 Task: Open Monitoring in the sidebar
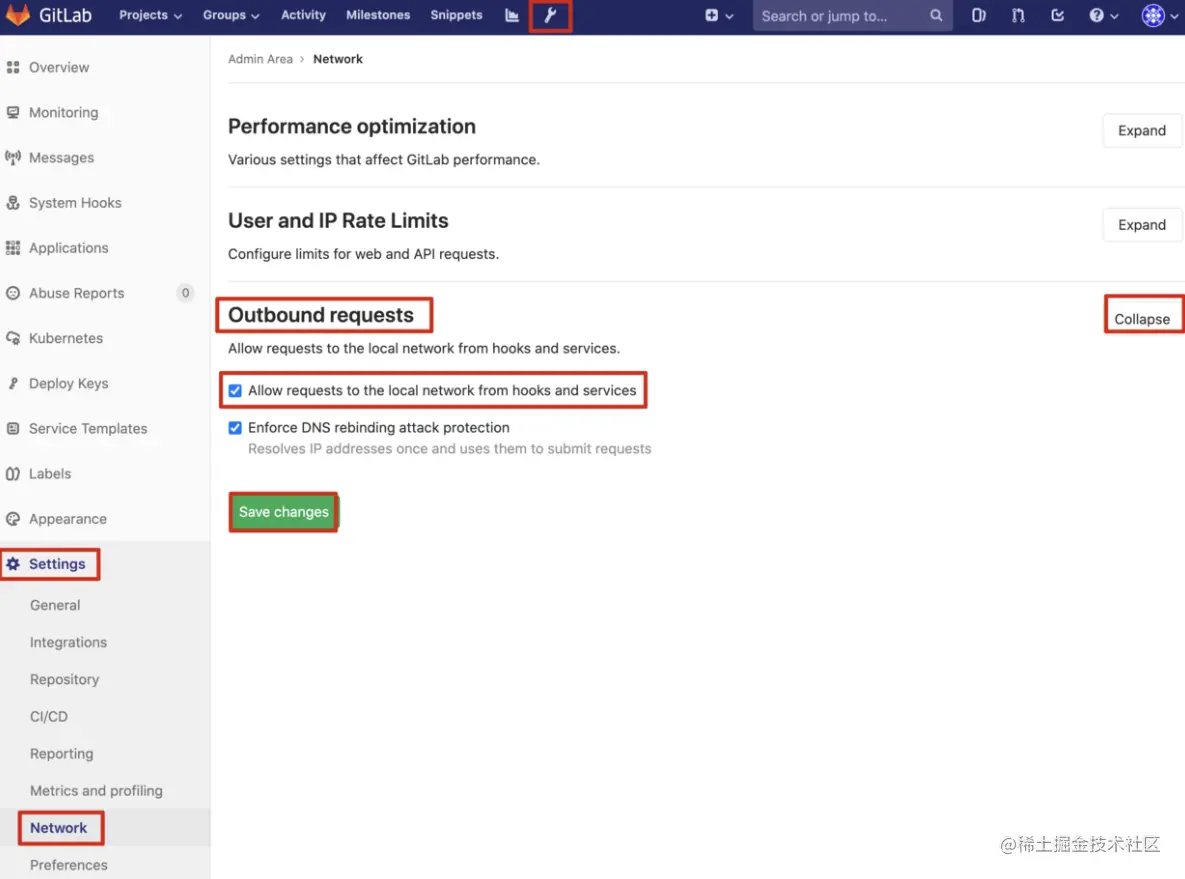tap(63, 113)
